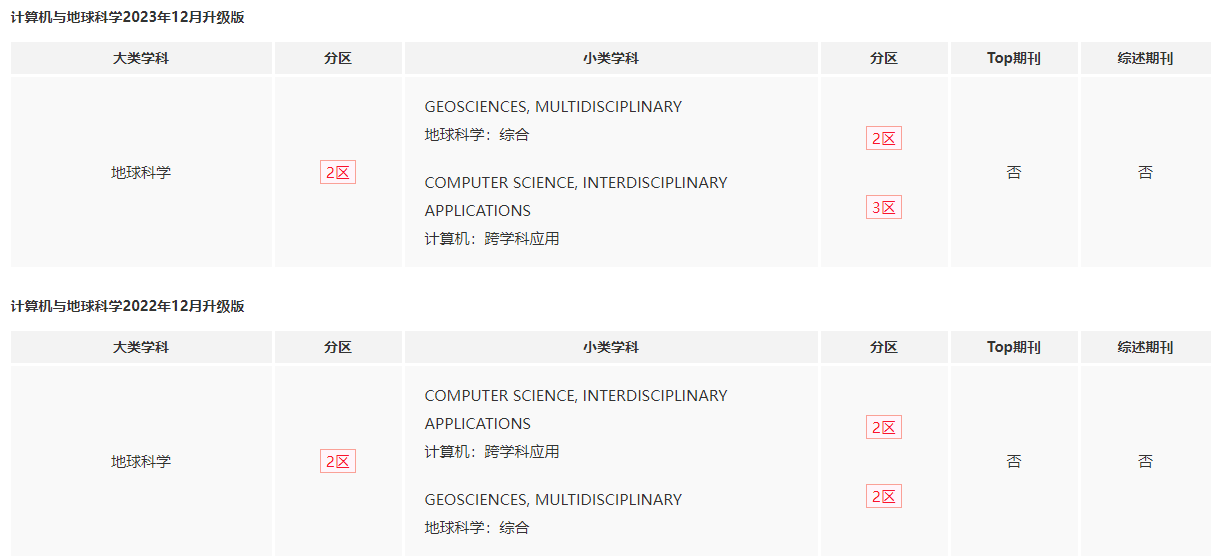Click the 2022 table major category 2区 badge
Screen dimensions: 1220x557
coord(338,461)
